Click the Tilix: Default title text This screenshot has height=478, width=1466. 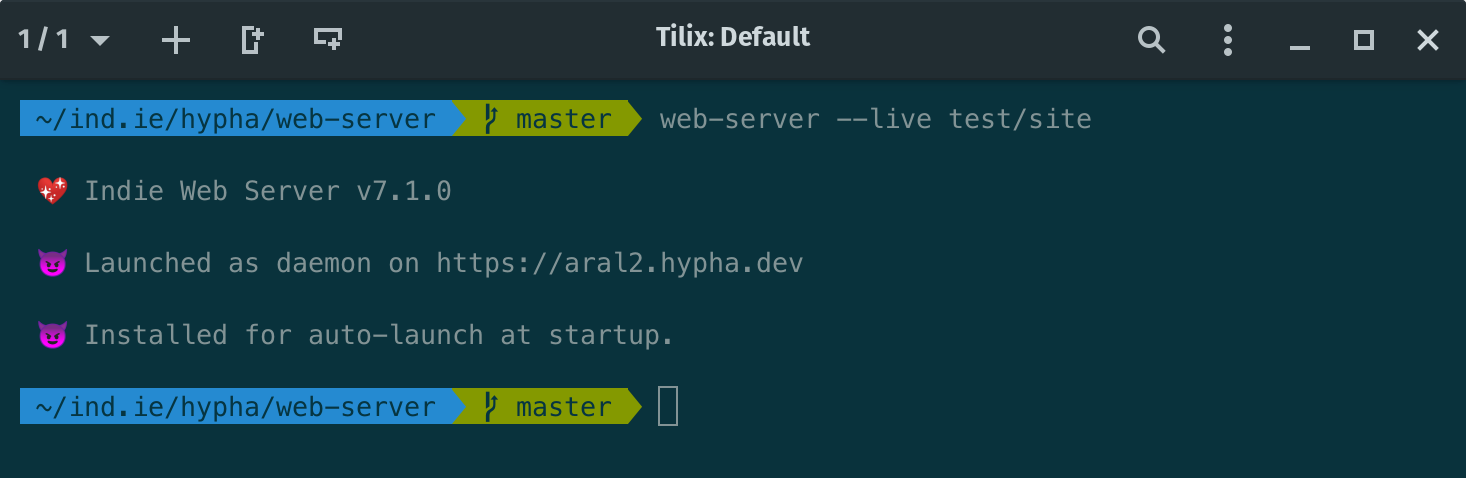tap(733, 38)
